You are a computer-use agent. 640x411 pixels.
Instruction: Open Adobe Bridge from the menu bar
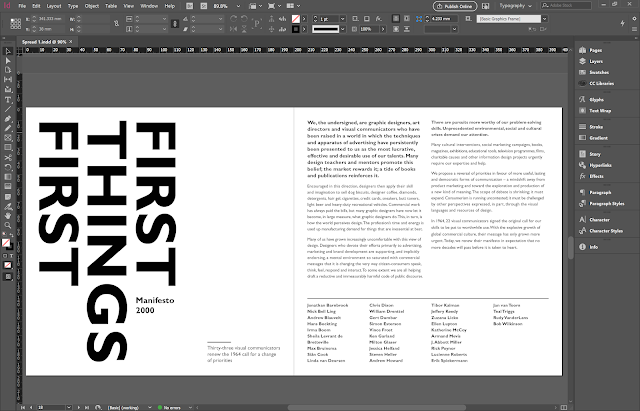[189, 6]
